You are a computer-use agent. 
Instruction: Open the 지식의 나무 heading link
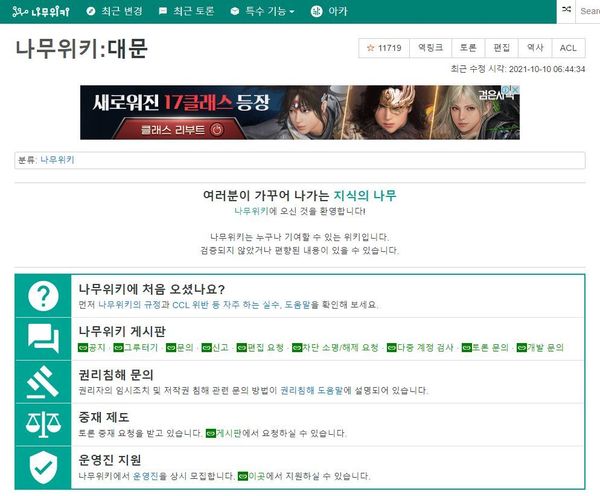[365, 195]
